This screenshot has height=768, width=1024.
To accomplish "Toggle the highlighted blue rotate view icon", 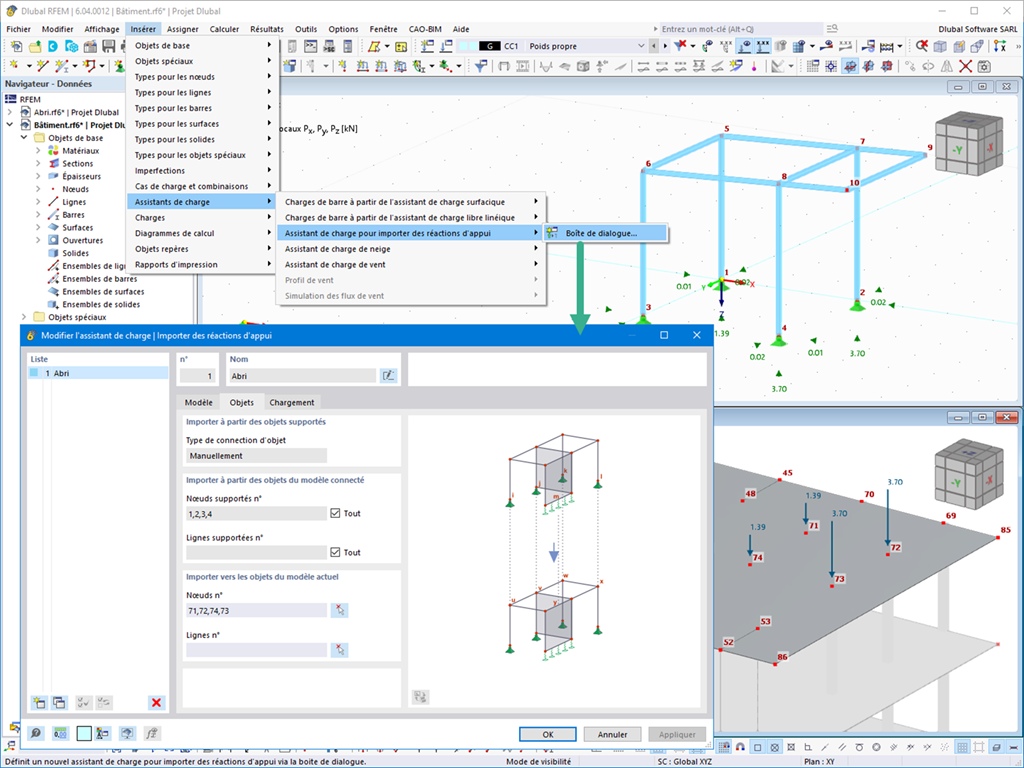I will (850, 66).
